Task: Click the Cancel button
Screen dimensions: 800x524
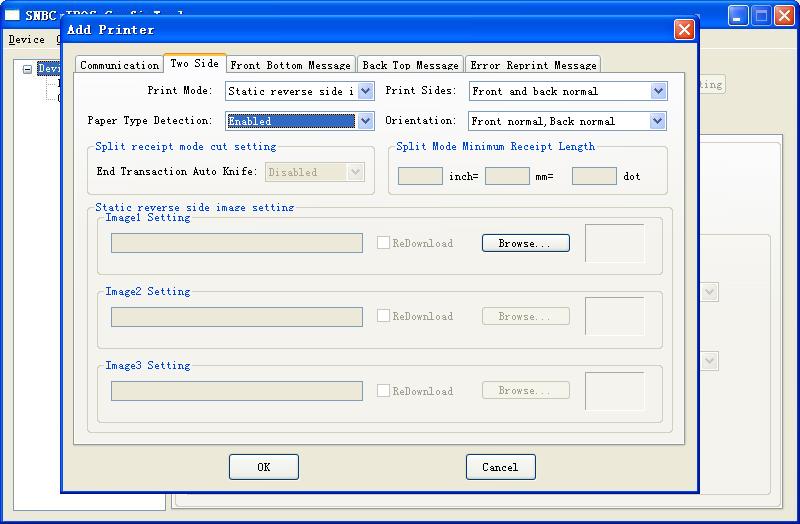Action: point(501,467)
